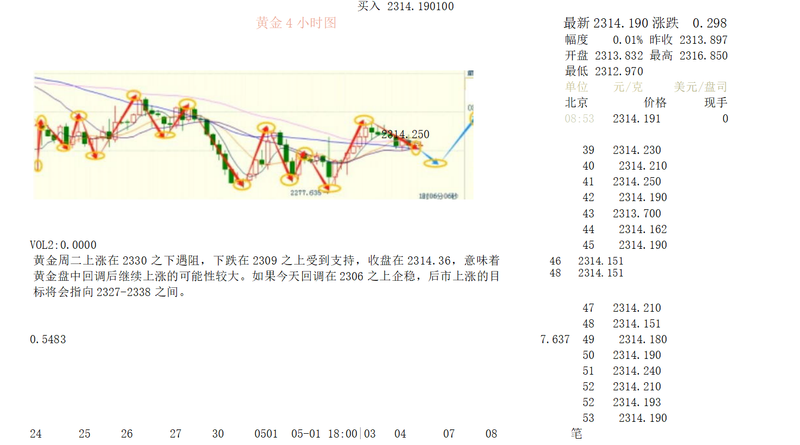Click the 北京 time column header
800x445 pixels.
[576, 103]
